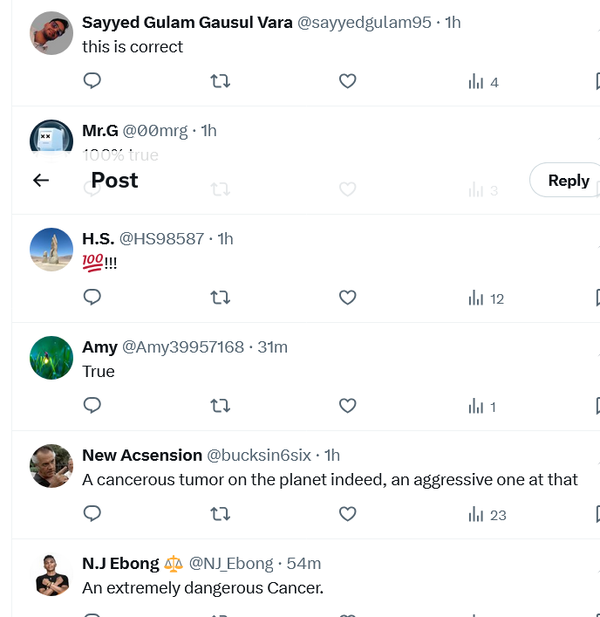Viewport: 600px width, 617px height.
Task: Like the "this is correct" post
Action: click(x=347, y=81)
